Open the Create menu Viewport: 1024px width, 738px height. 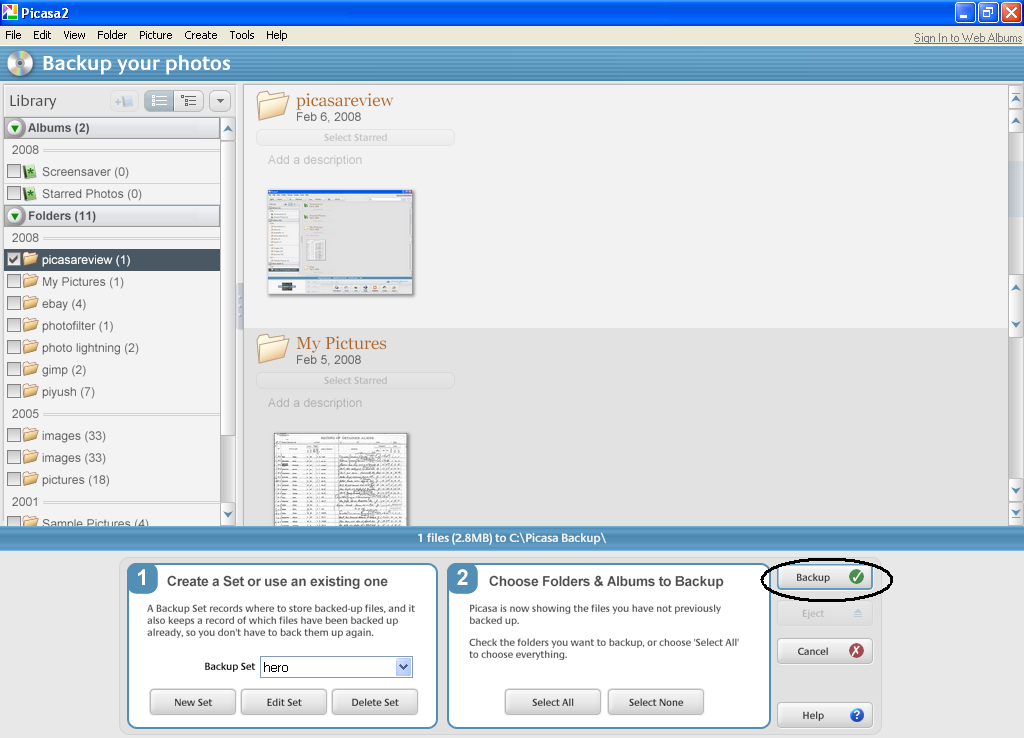point(200,35)
